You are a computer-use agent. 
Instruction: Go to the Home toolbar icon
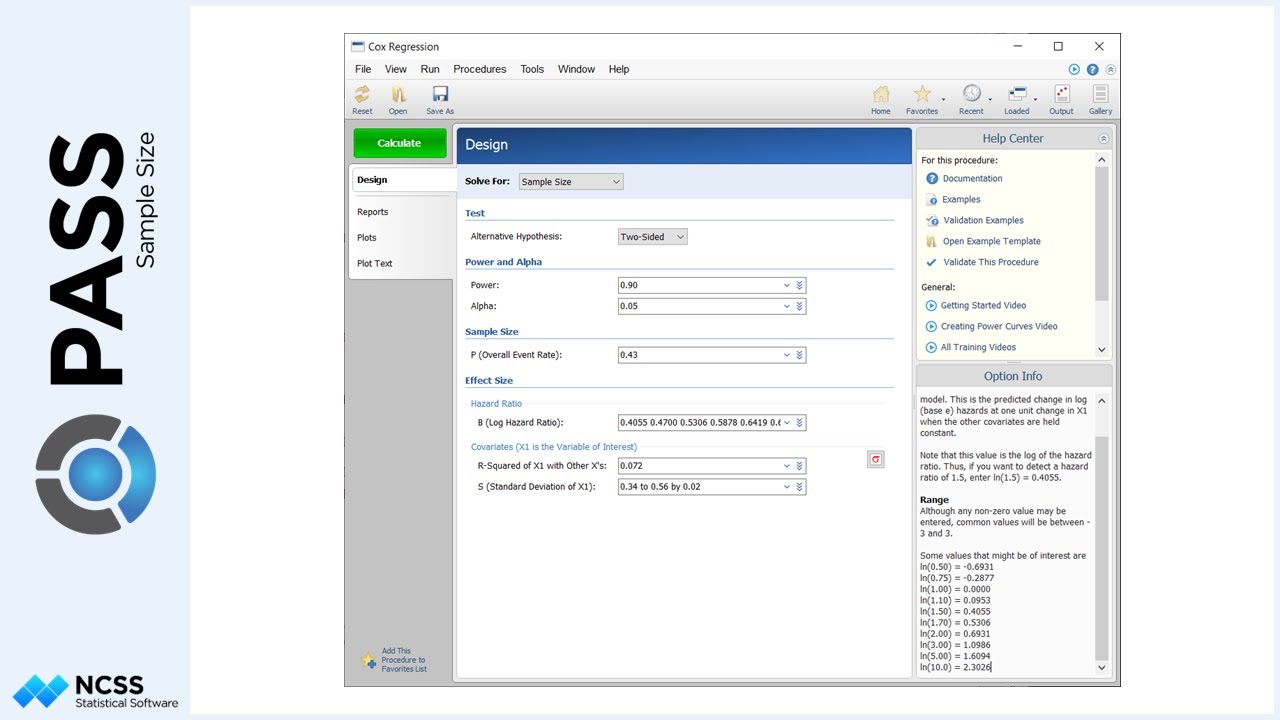(x=881, y=94)
